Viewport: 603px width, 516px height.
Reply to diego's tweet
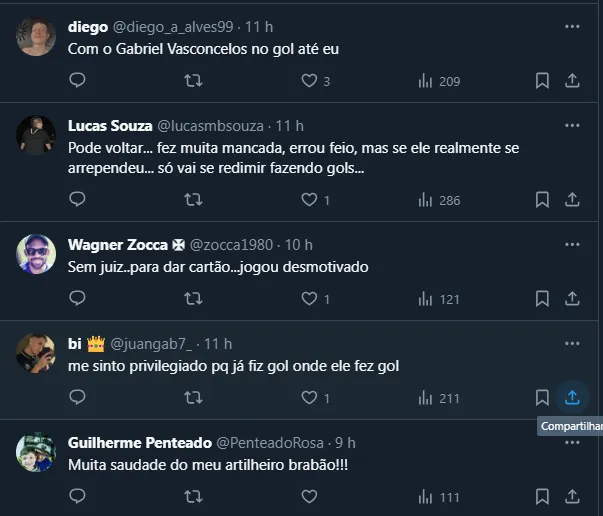(77, 81)
